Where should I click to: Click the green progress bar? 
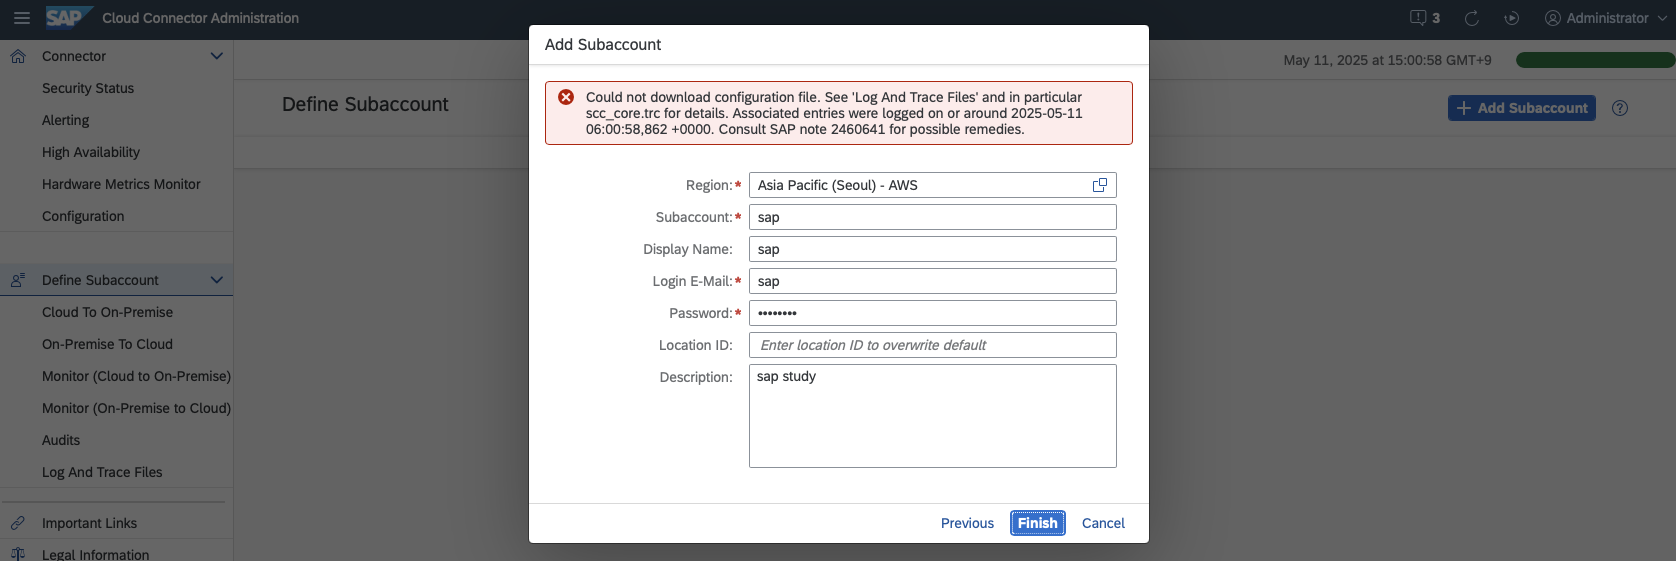[x=1595, y=60]
